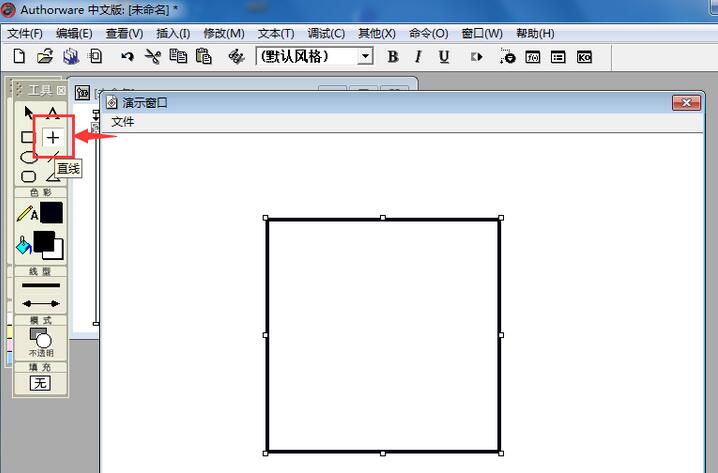Toggle Italic text formatting

click(x=418, y=57)
